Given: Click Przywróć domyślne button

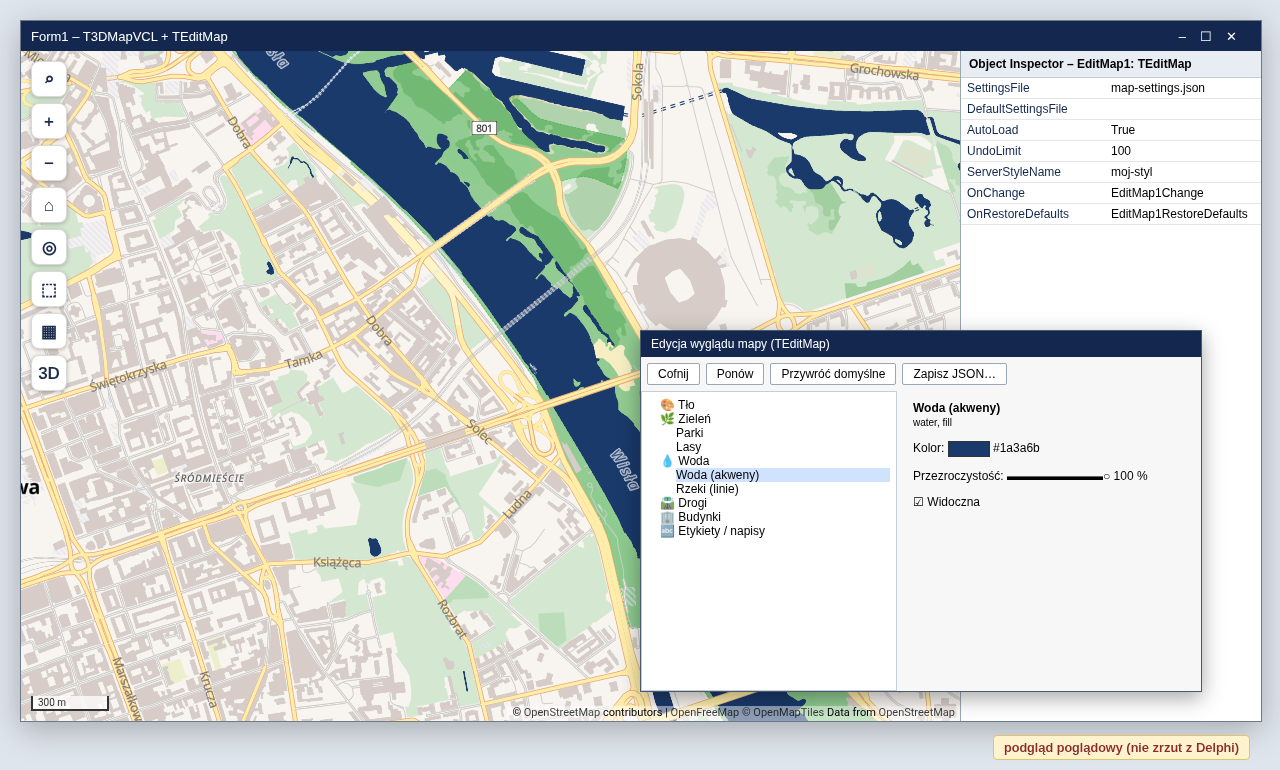Looking at the screenshot, I should [833, 374].
